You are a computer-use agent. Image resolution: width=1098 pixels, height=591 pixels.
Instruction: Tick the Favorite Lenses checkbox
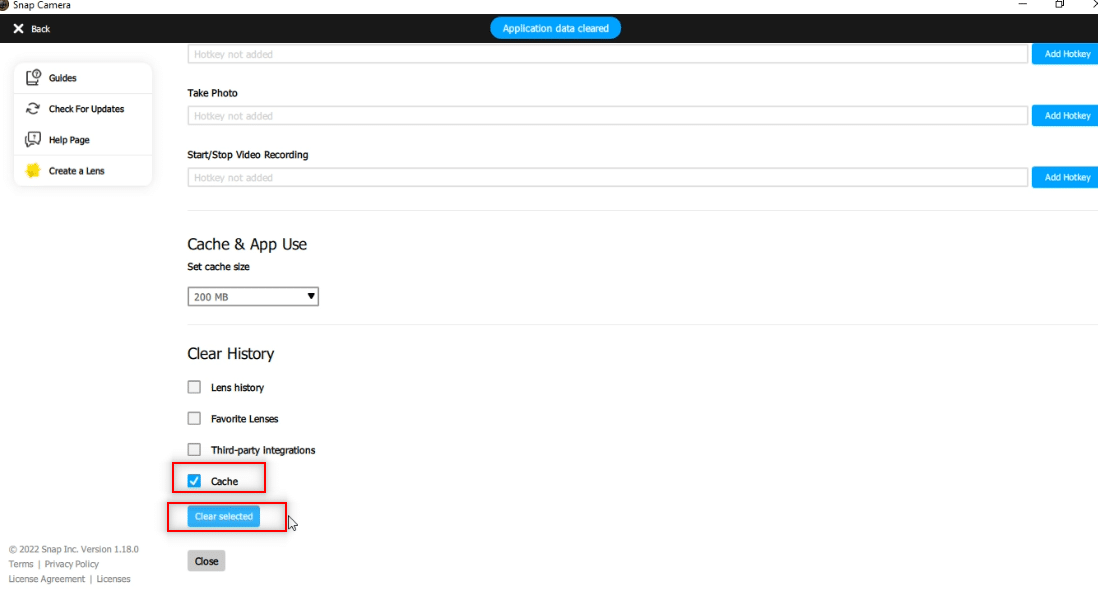point(194,418)
